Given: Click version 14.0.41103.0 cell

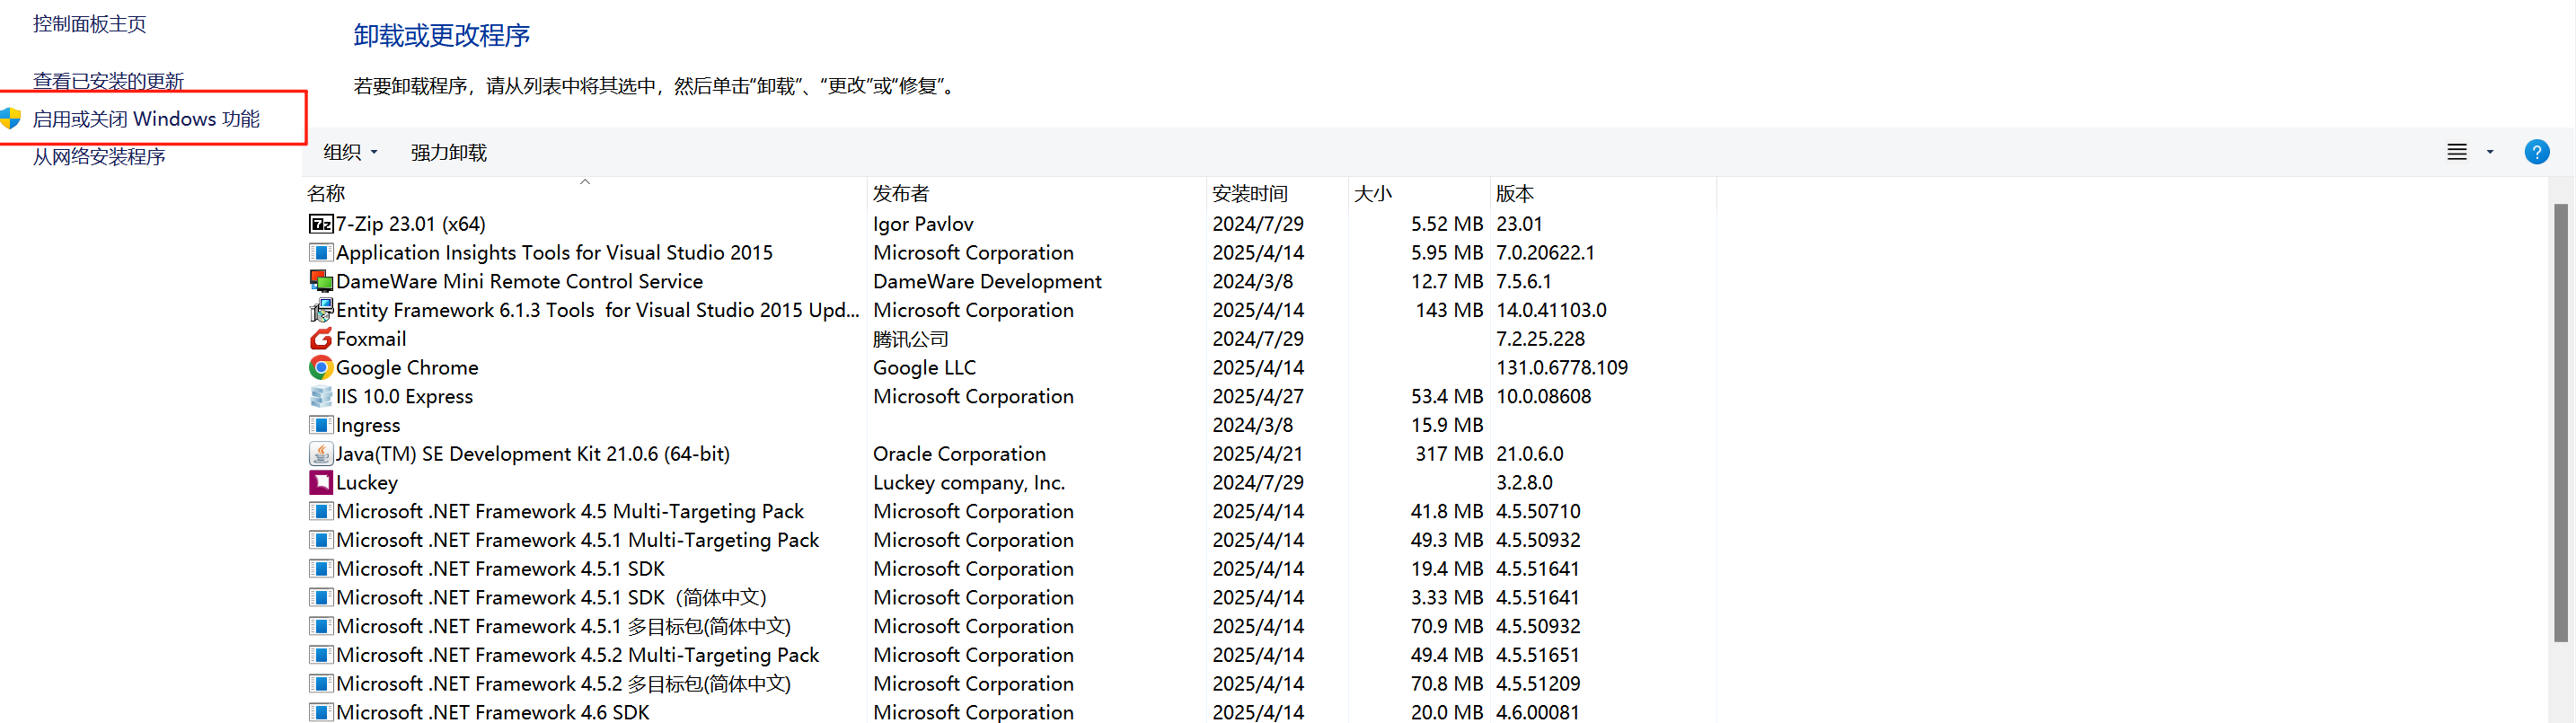Looking at the screenshot, I should pos(1551,310).
